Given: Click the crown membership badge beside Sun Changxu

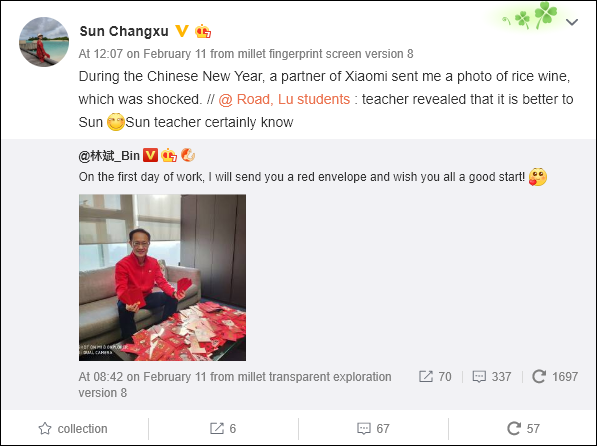Looking at the screenshot, I should pyautogui.click(x=203, y=31).
